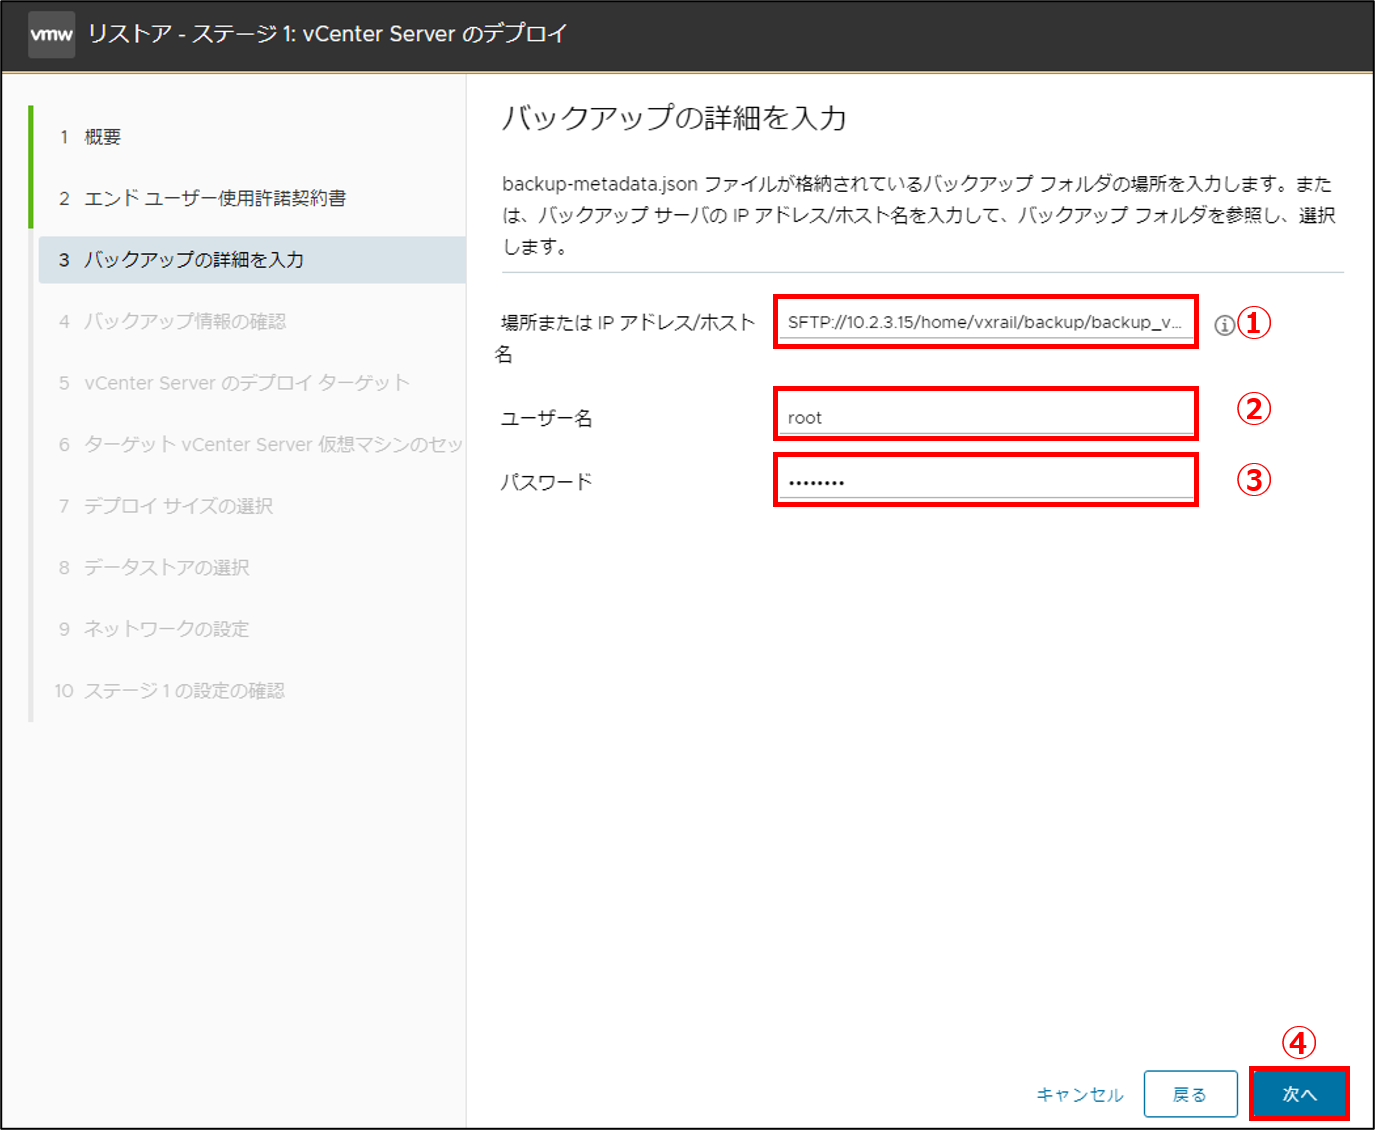
Task: Click the 次へ button
Action: click(1299, 1094)
